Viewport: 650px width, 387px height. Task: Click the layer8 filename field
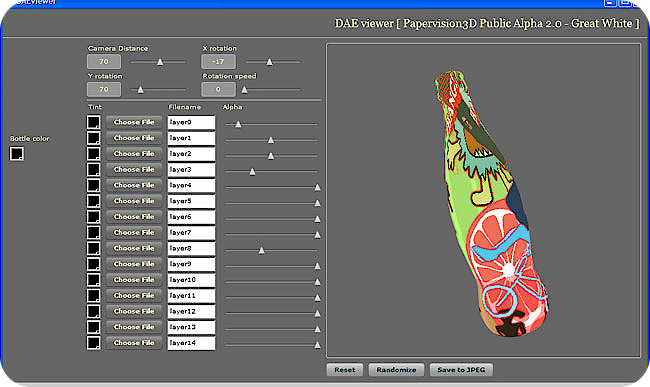(x=192, y=249)
